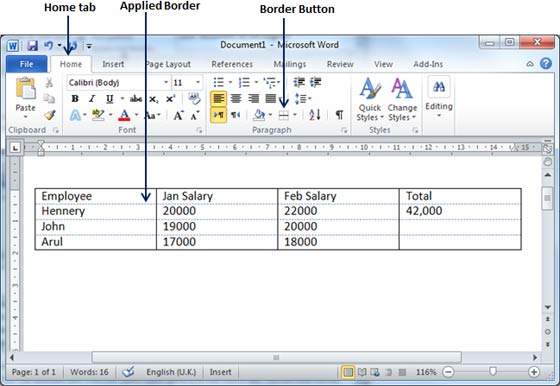Click the Borders button
Image resolution: width=560 pixels, height=386 pixels.
point(284,115)
